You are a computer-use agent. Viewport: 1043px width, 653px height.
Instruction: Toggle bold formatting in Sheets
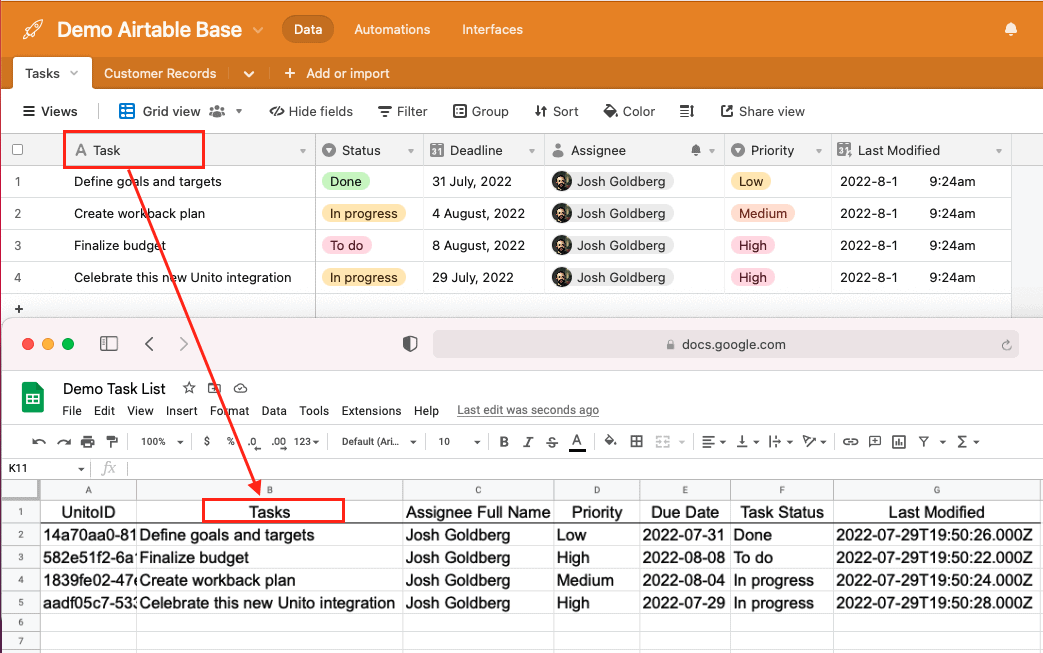504,442
